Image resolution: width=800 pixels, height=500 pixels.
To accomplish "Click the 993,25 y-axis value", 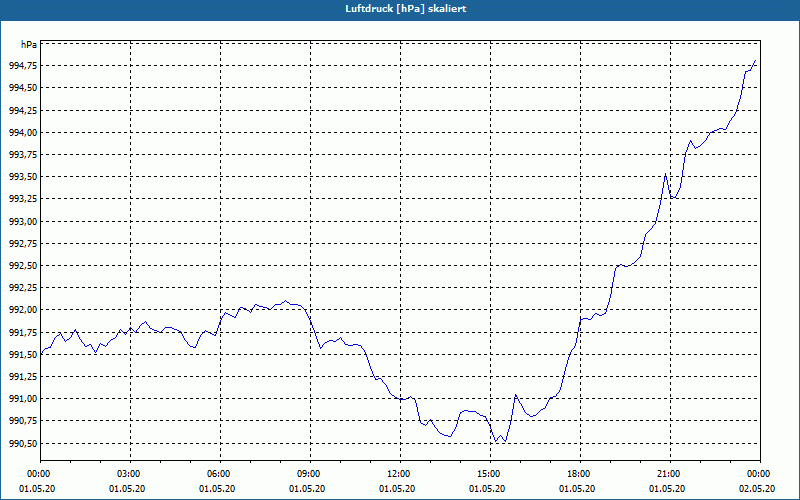I will (x=23, y=199).
